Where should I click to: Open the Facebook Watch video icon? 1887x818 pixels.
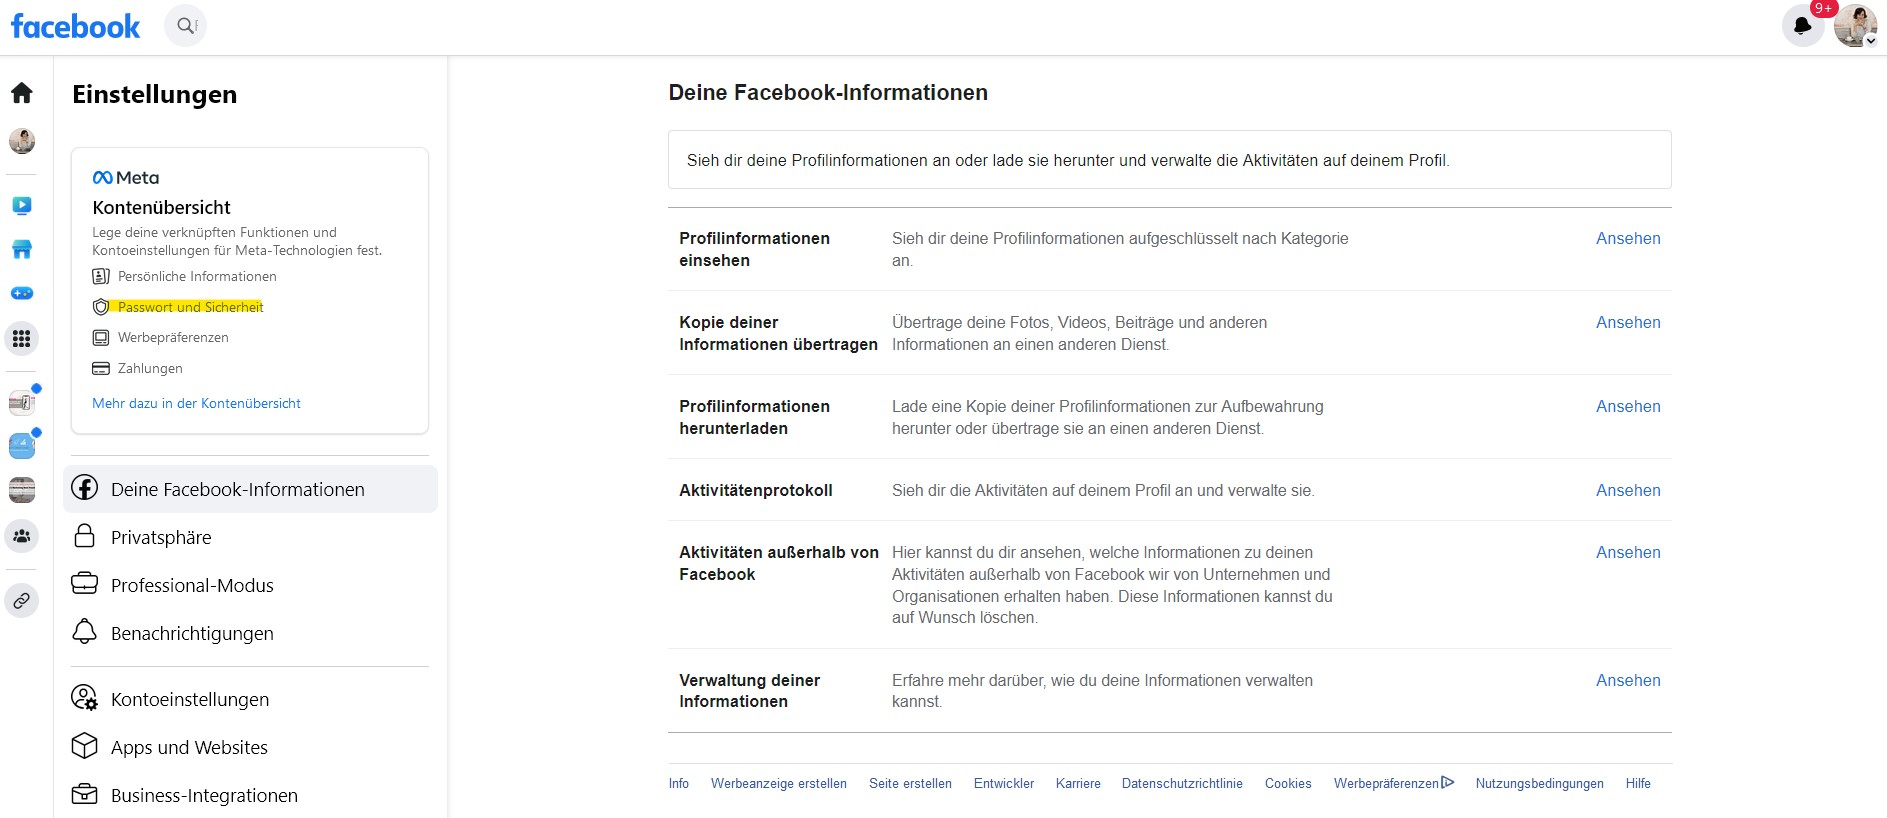22,206
